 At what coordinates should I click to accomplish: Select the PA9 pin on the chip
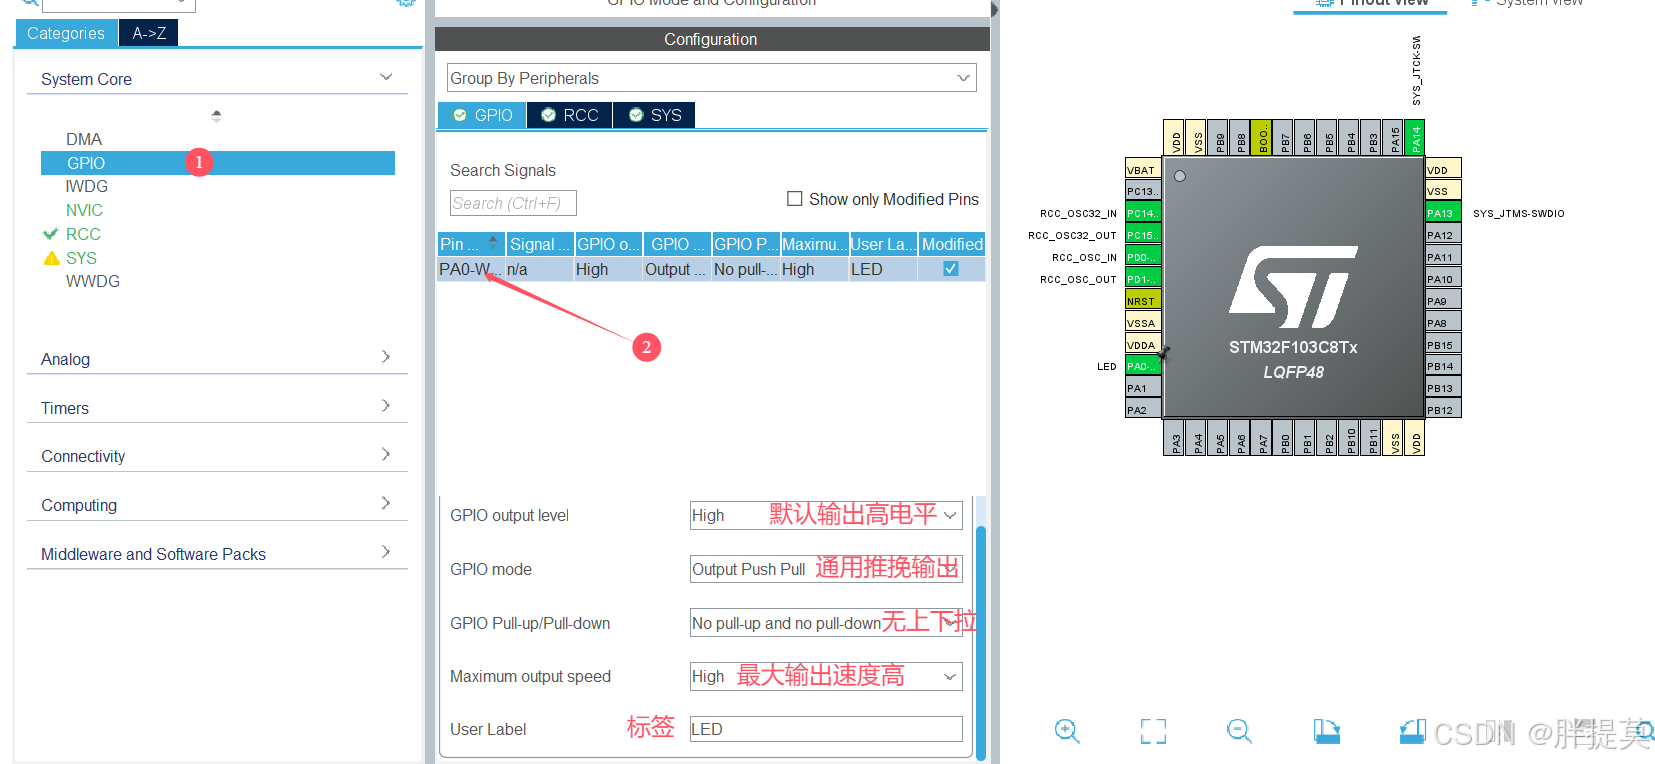click(1443, 300)
